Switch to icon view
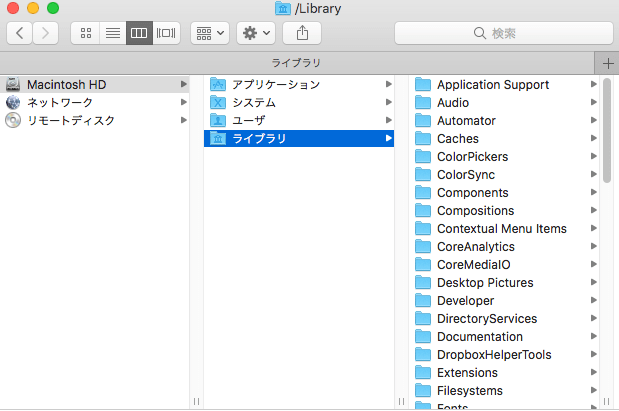Screen dimensions: 619x411 [x=86, y=33]
